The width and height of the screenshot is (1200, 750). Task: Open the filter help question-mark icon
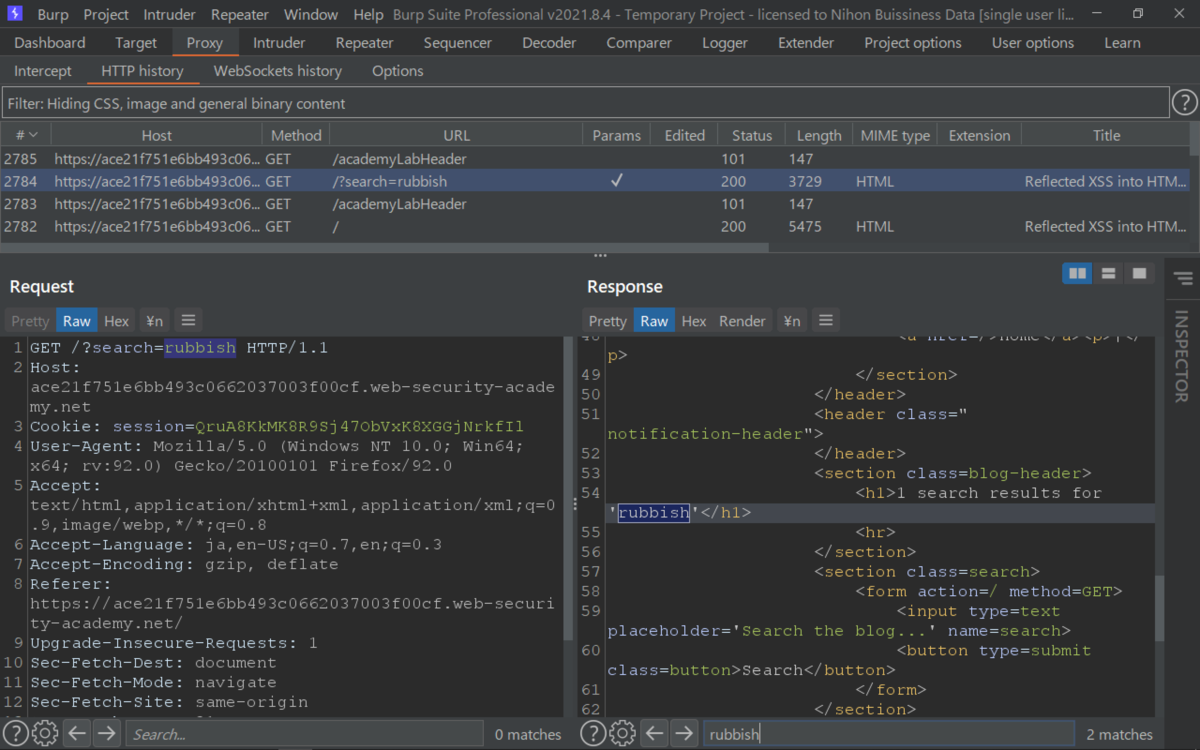pos(1184,102)
